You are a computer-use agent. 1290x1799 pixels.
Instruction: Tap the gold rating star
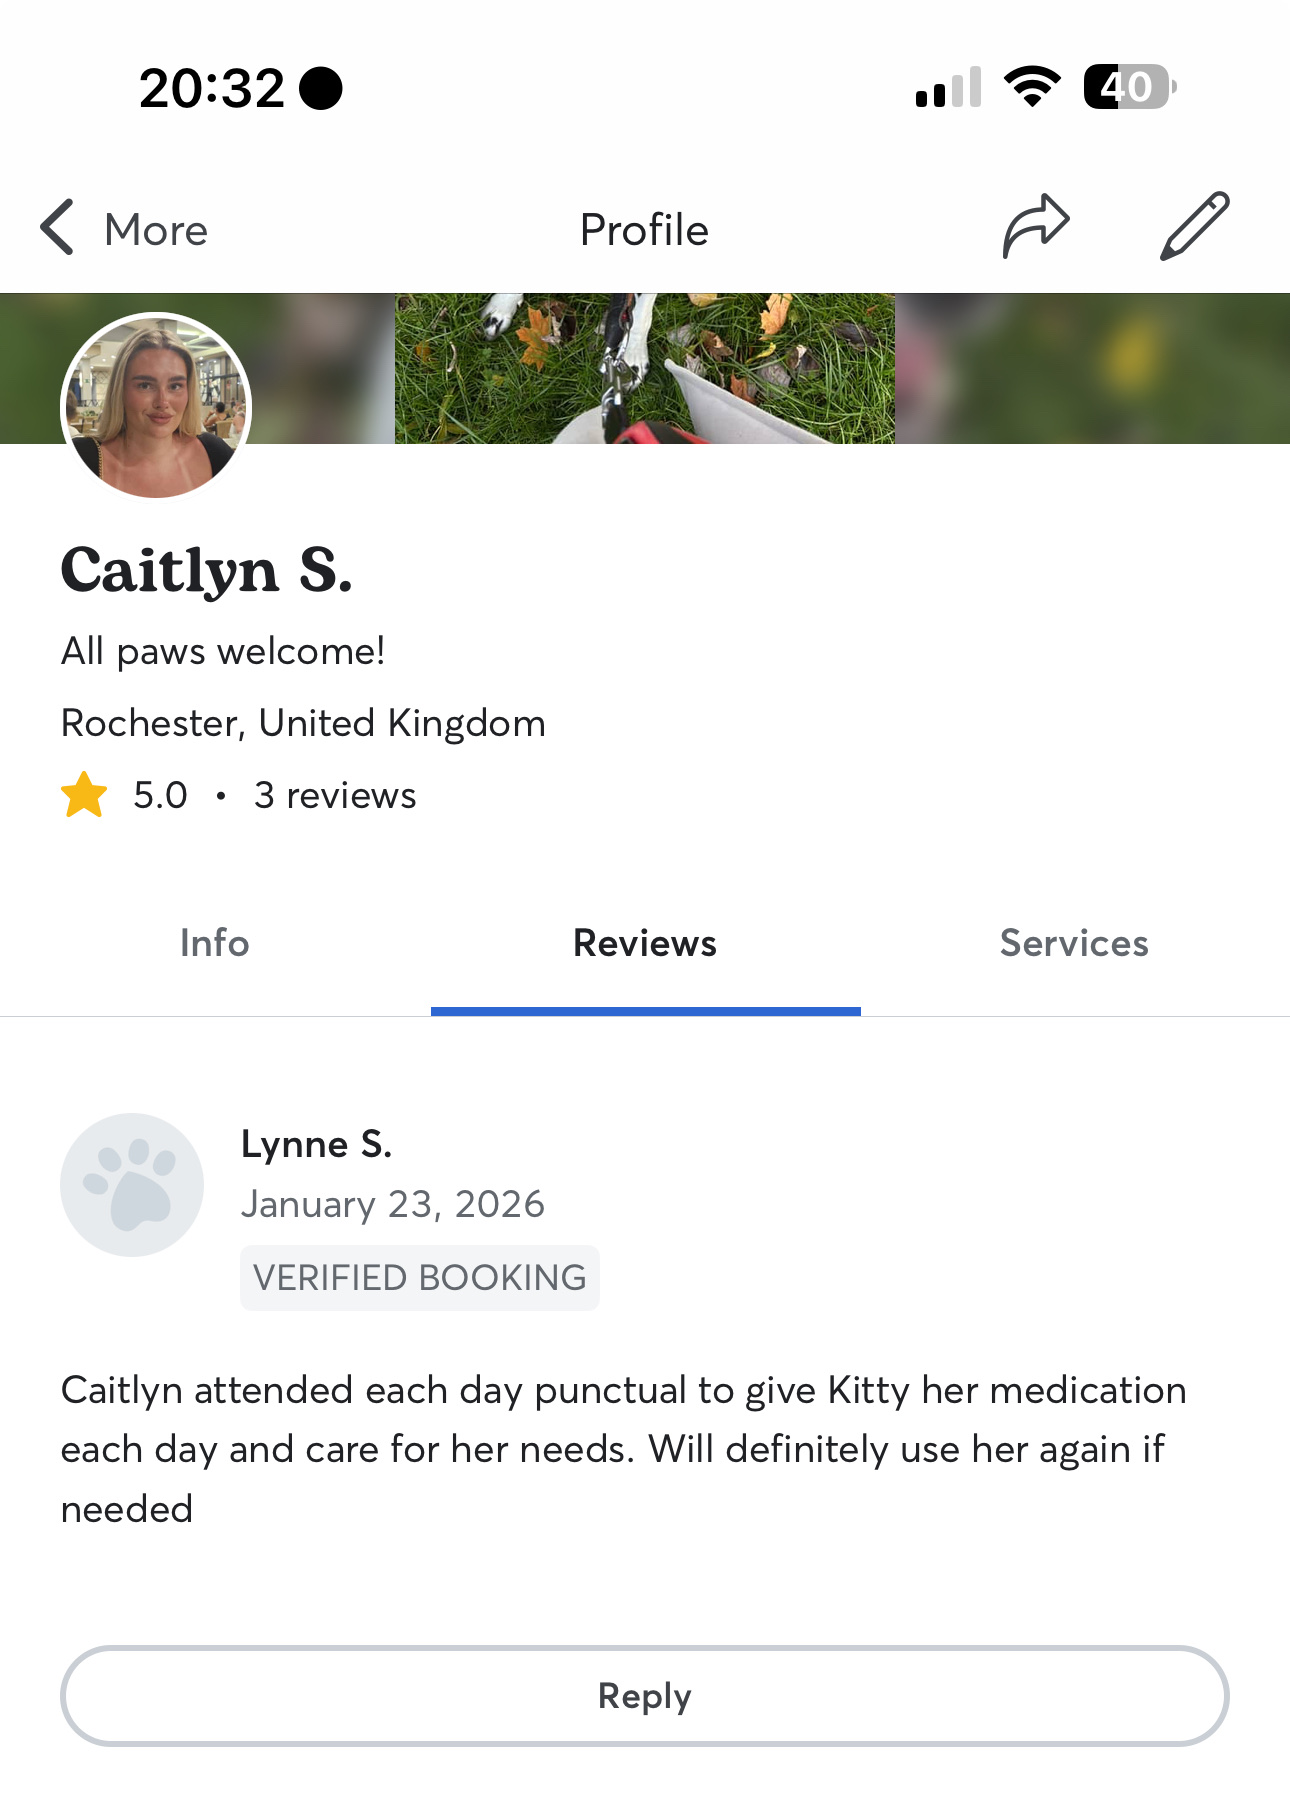(84, 795)
